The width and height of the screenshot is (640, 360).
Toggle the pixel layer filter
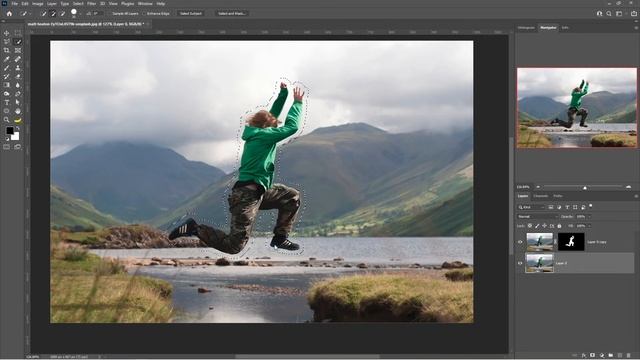551,207
